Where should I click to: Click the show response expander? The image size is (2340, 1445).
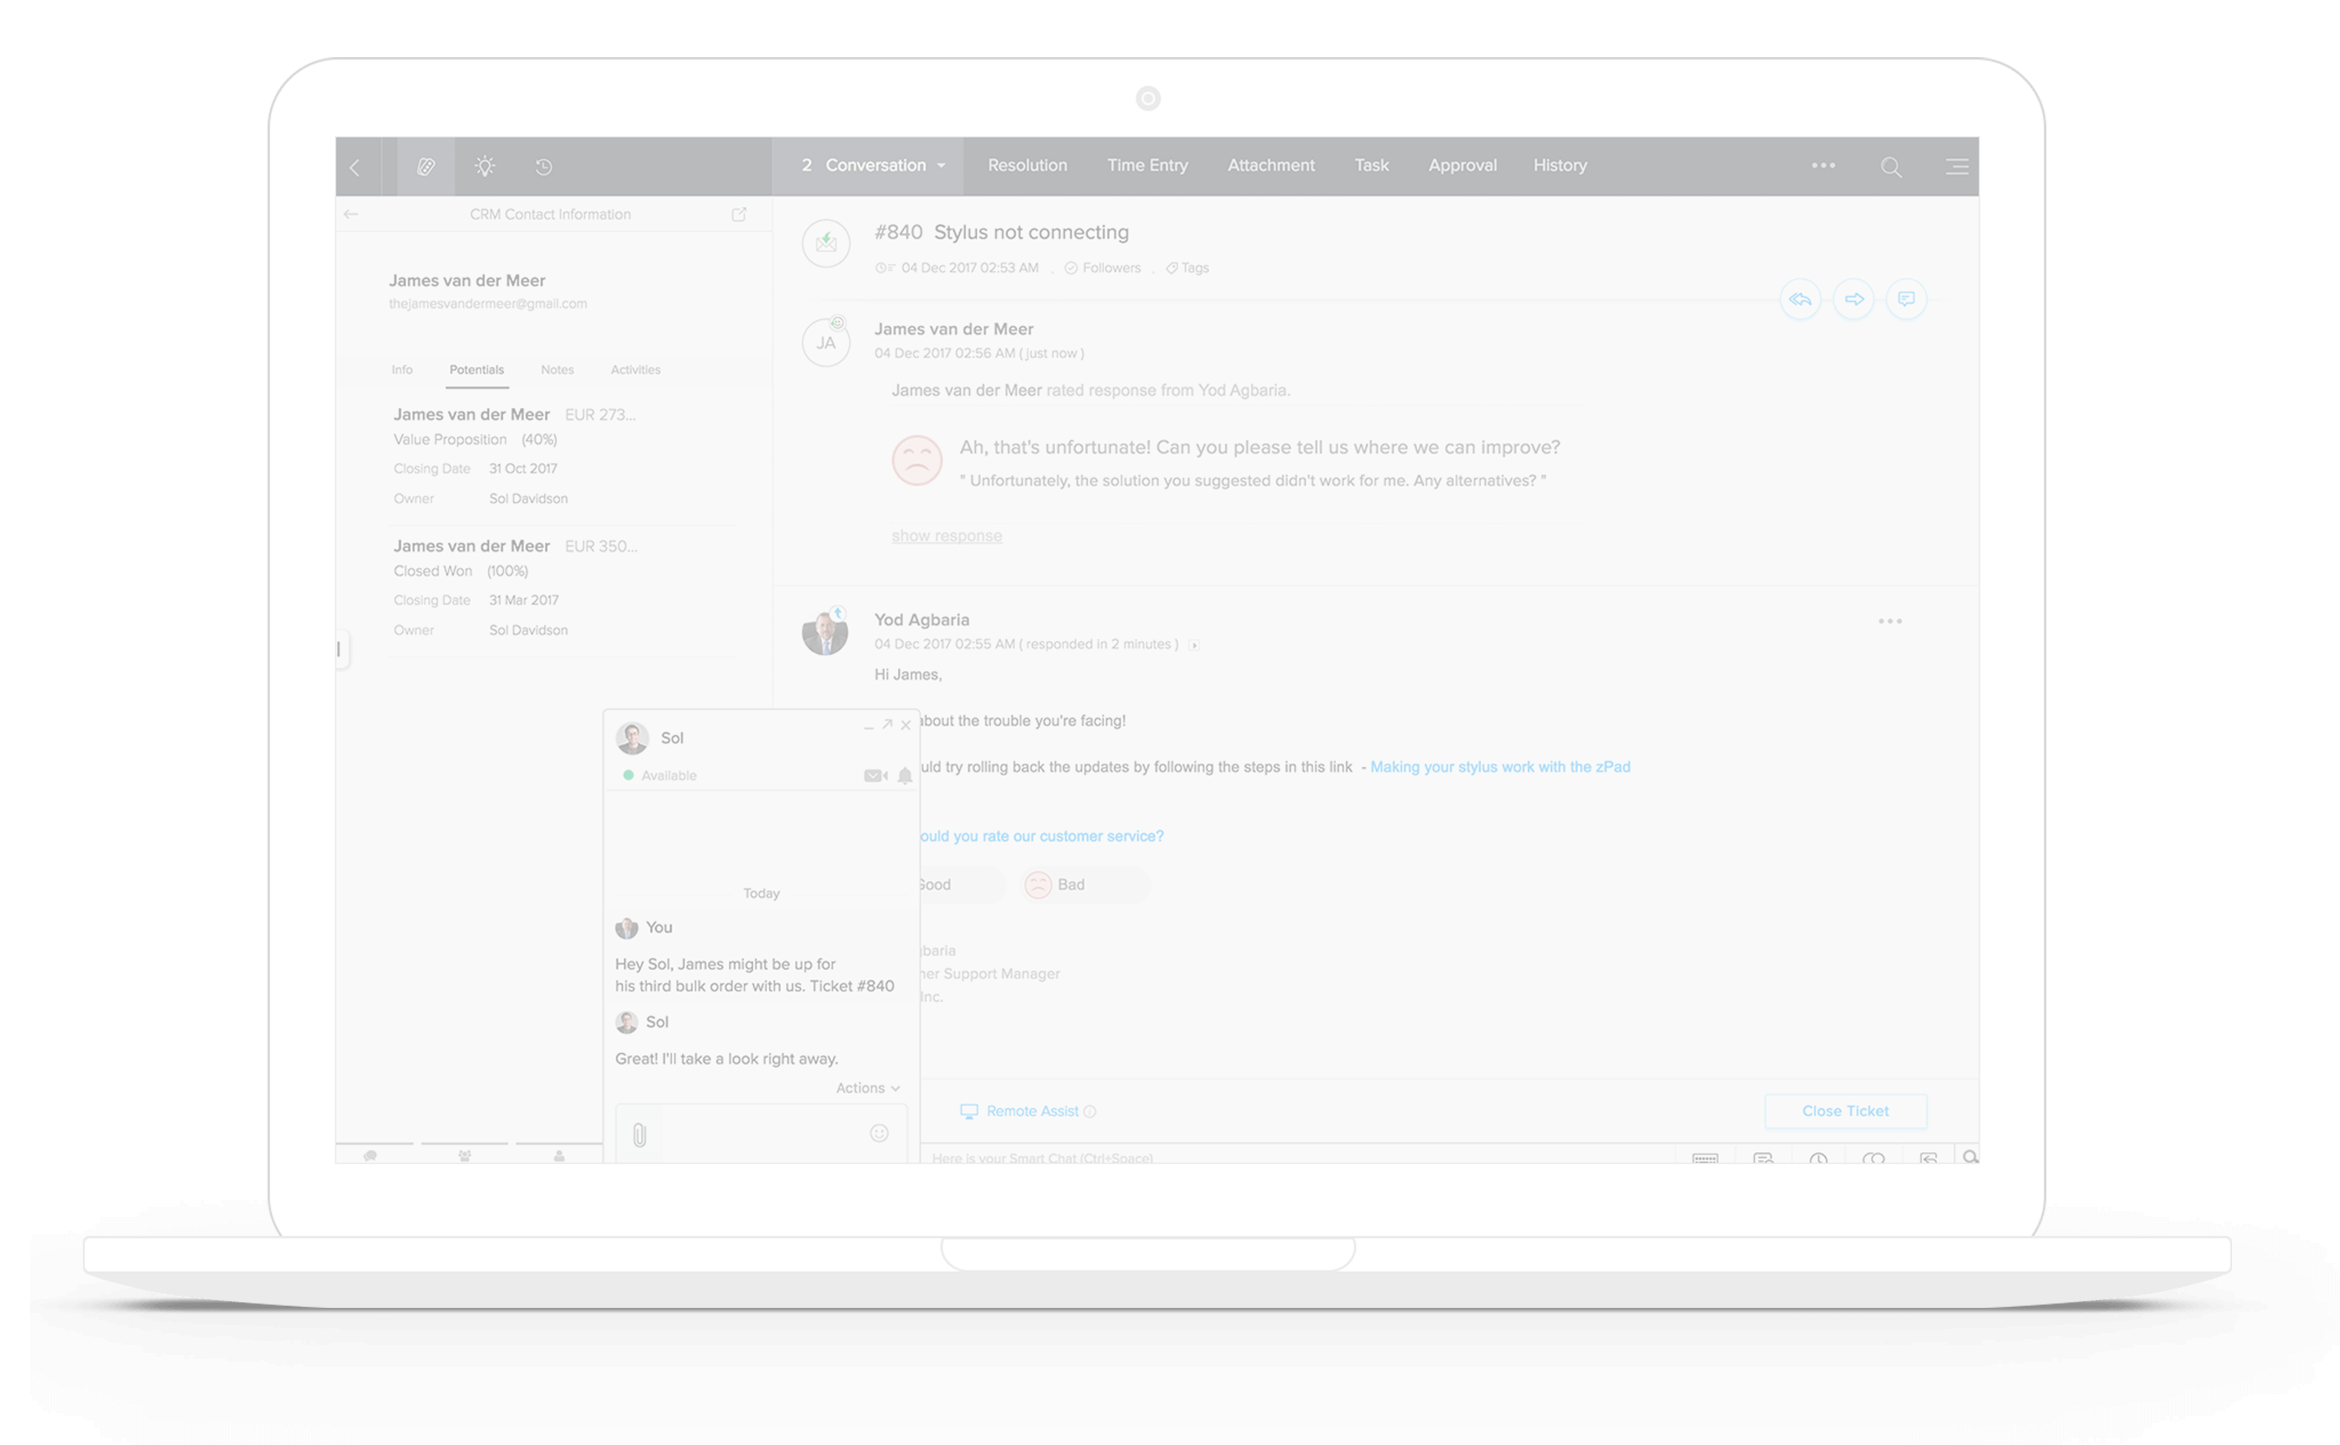click(x=944, y=536)
